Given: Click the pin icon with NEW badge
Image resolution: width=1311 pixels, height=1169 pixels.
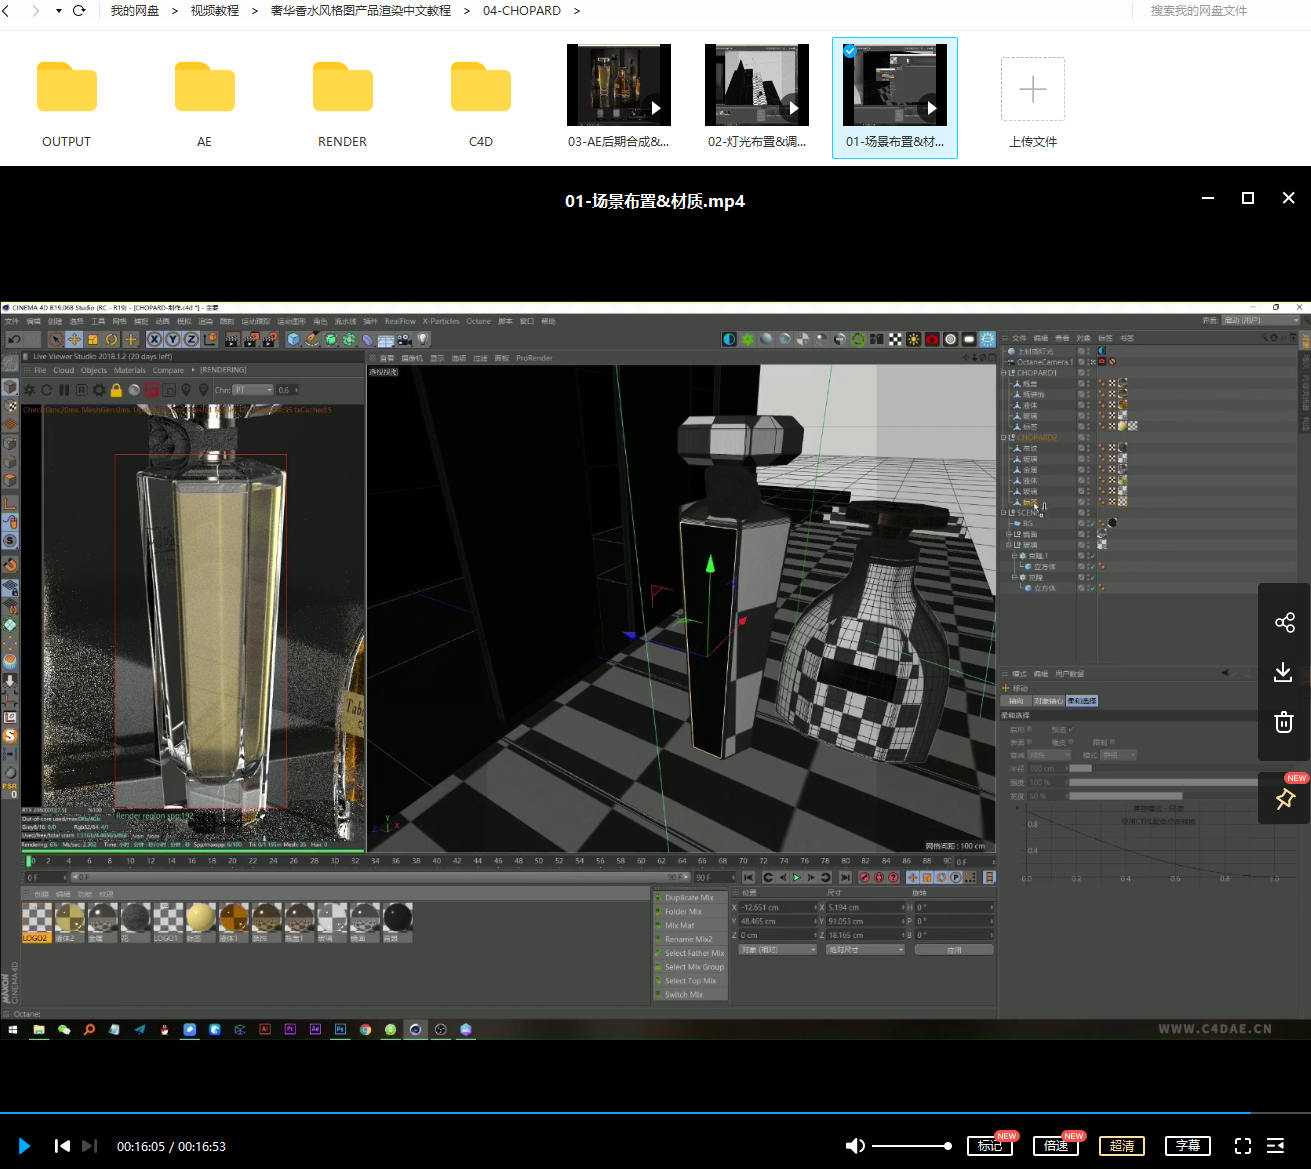Looking at the screenshot, I should [1284, 799].
